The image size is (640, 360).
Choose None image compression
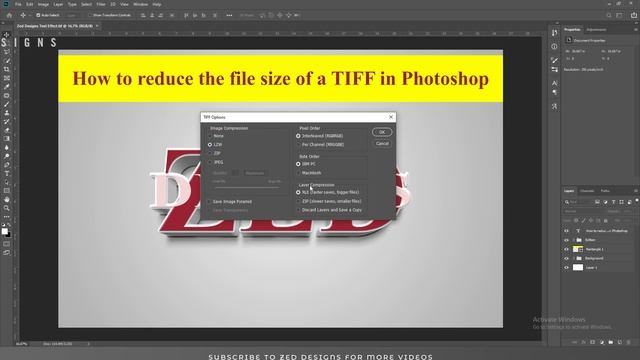[216, 136]
